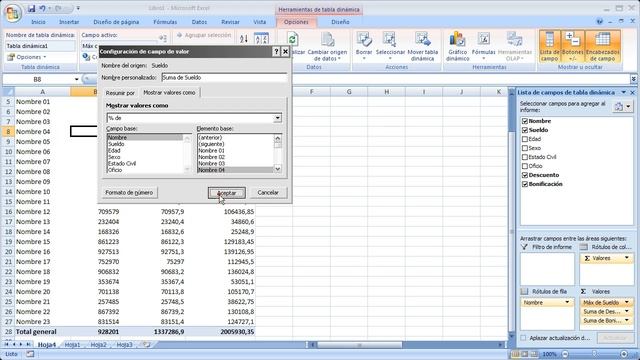Image resolution: width=640 pixels, height=360 pixels.
Task: Click the zoom slider handle
Action: click(x=594, y=354)
